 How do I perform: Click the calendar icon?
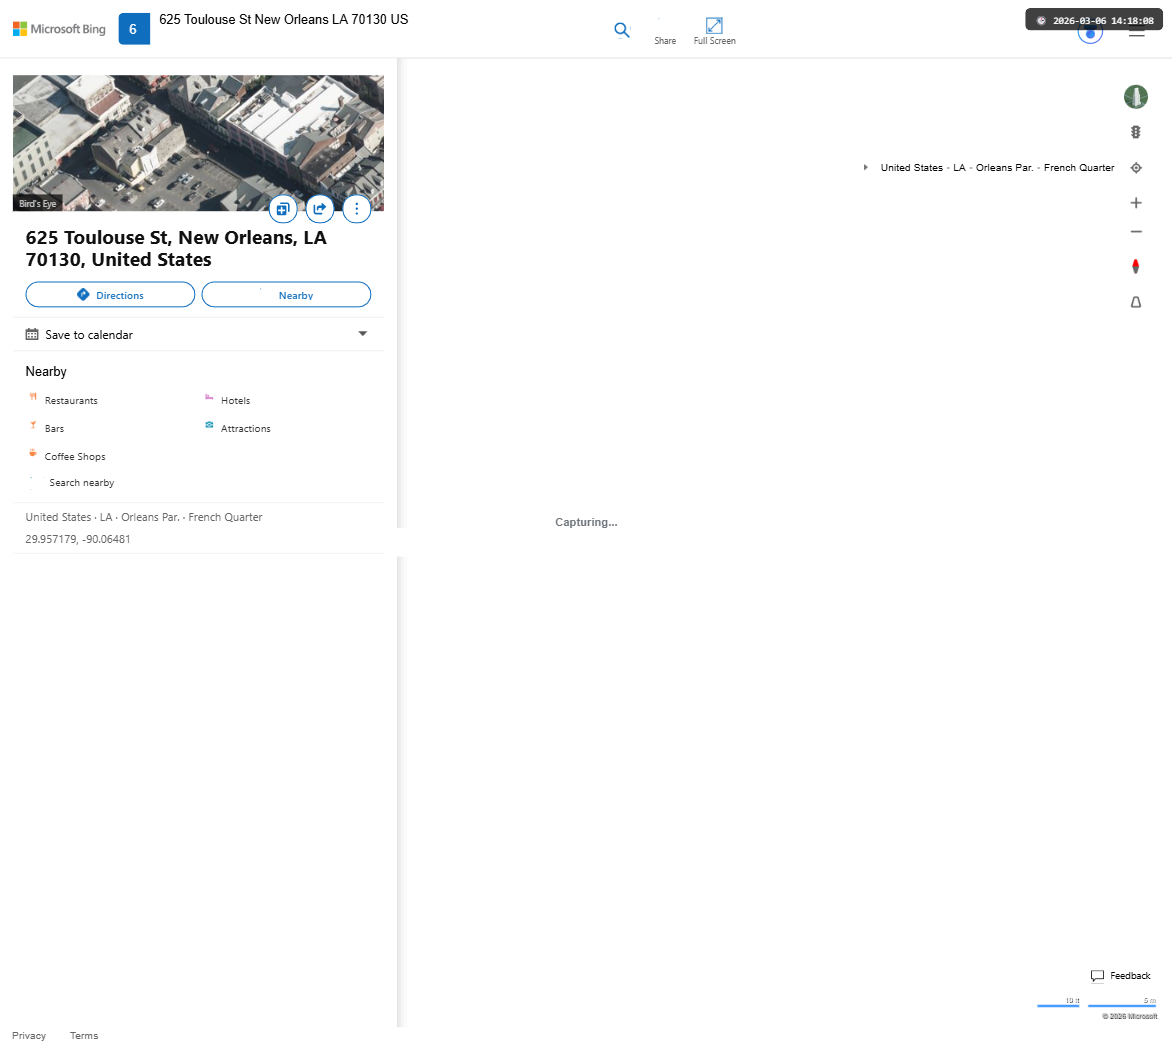(x=32, y=334)
